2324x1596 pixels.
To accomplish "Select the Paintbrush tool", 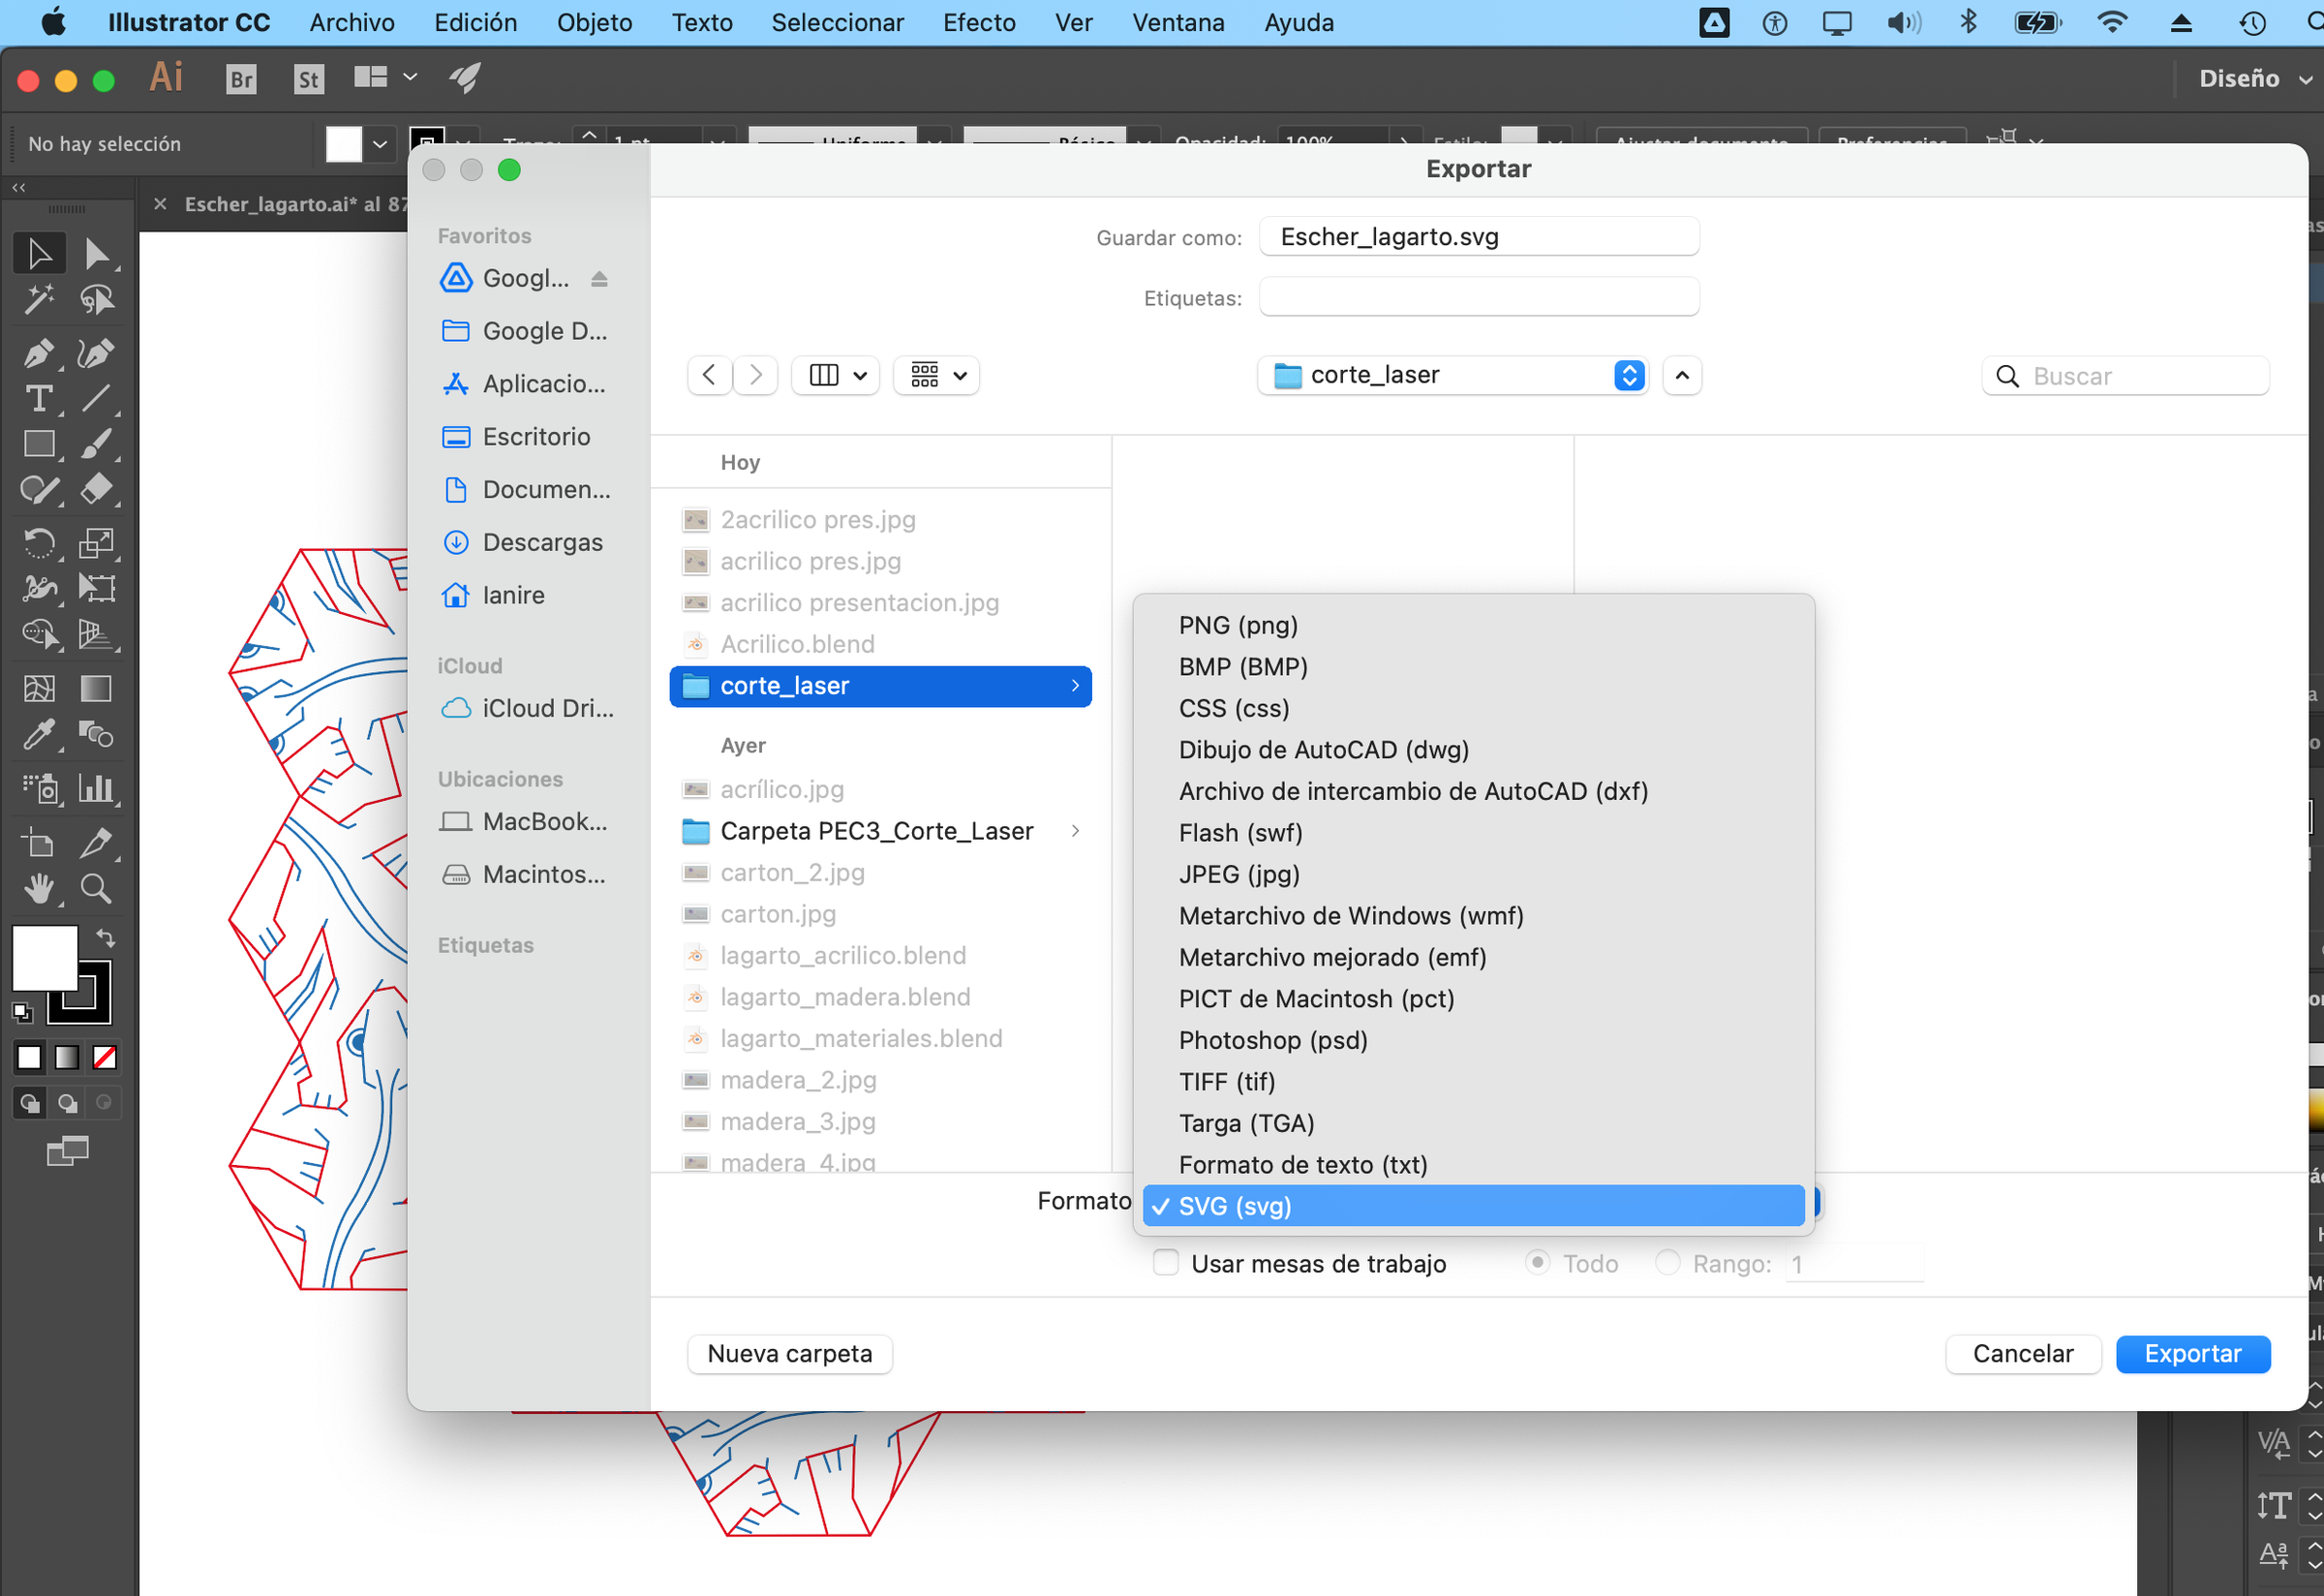I will pos(97,444).
